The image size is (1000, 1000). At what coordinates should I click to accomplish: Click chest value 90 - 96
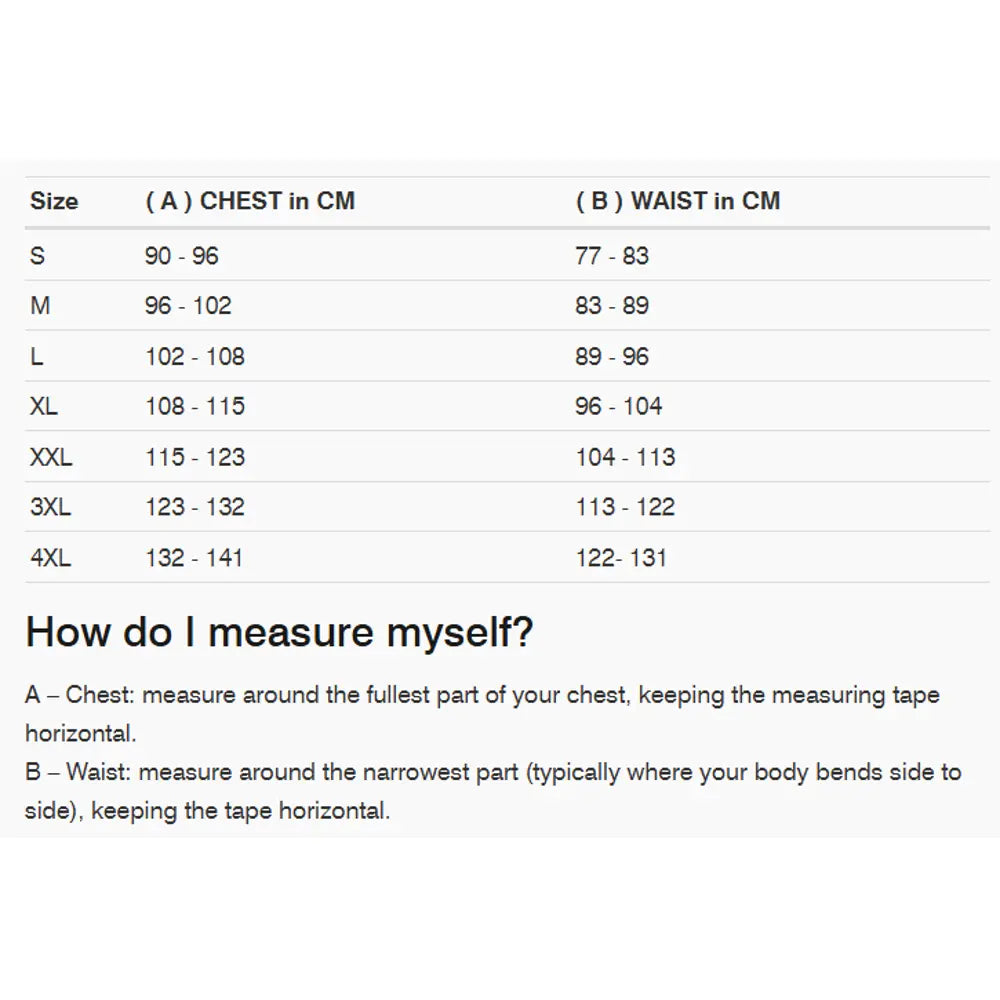[x=181, y=256]
